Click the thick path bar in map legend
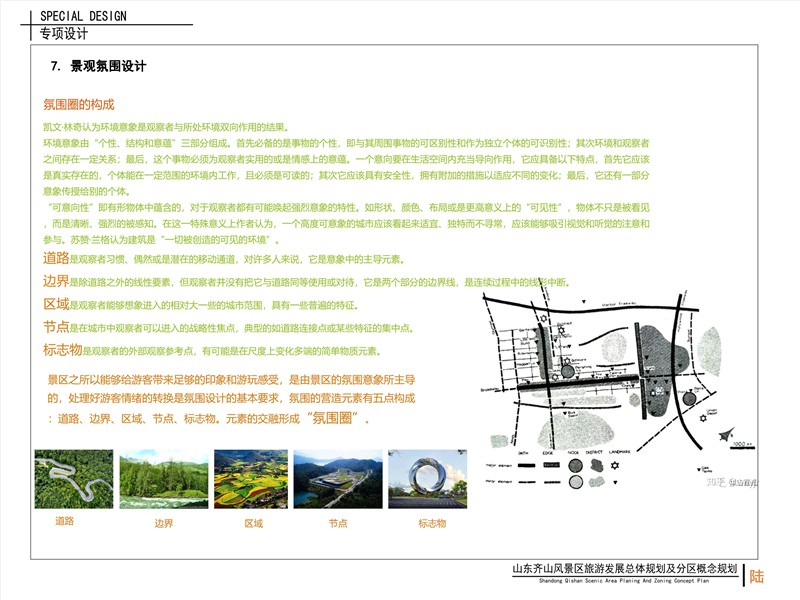The width and height of the screenshot is (800, 600). coord(527,465)
